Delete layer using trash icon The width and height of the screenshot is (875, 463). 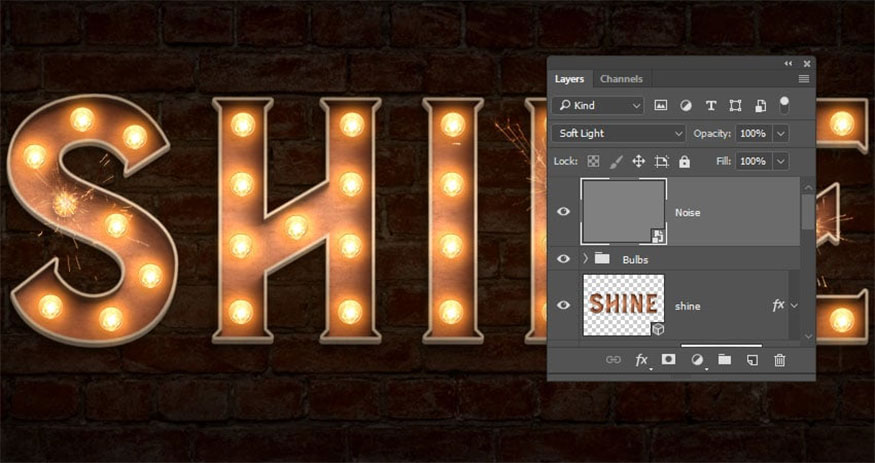[x=780, y=359]
